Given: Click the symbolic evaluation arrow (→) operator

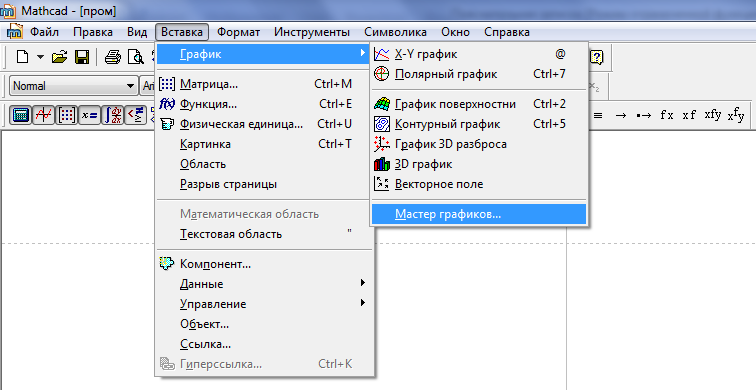Looking at the screenshot, I should point(621,115).
